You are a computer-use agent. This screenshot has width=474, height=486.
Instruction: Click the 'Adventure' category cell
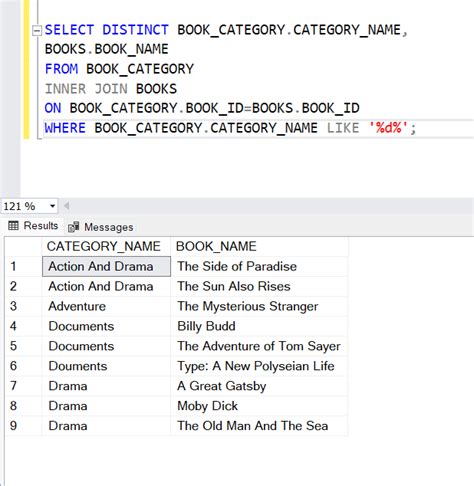coord(106,306)
